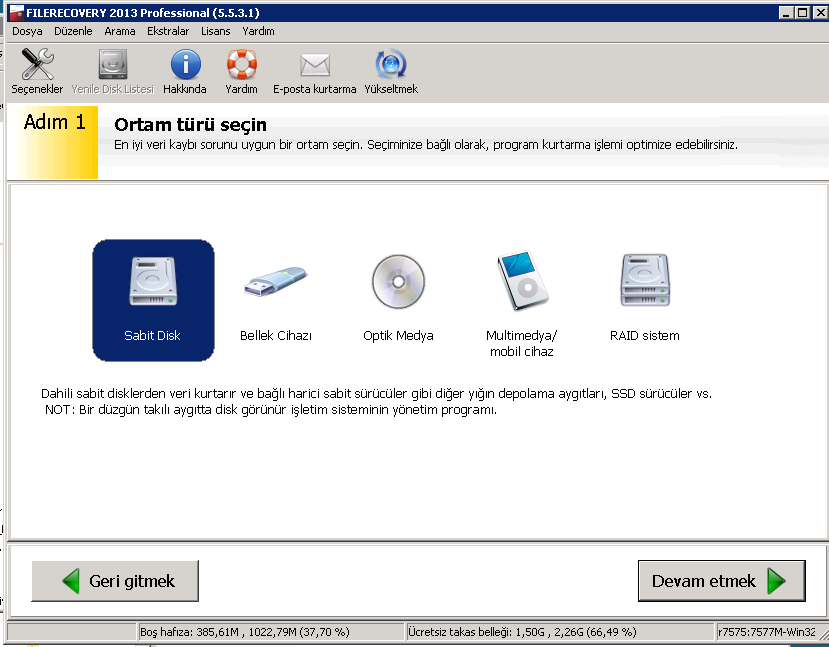Image resolution: width=829 pixels, height=647 pixels.
Task: Click the Ortam türü seçin heading
Action: click(190, 124)
